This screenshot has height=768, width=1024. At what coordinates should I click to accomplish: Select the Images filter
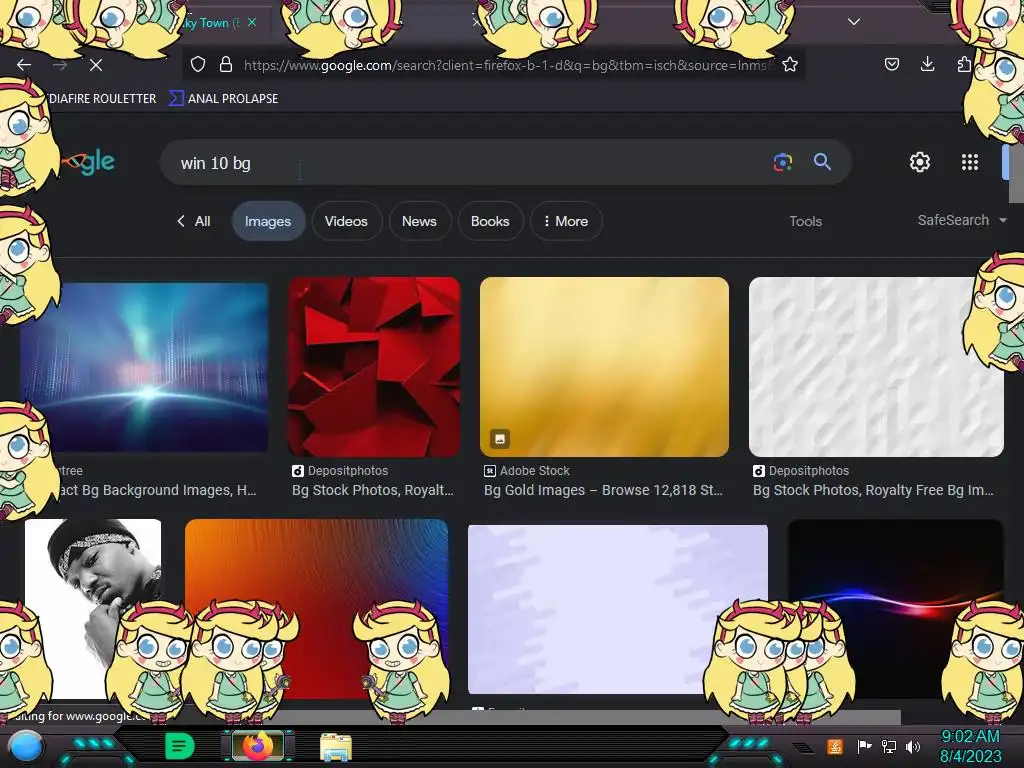(268, 221)
